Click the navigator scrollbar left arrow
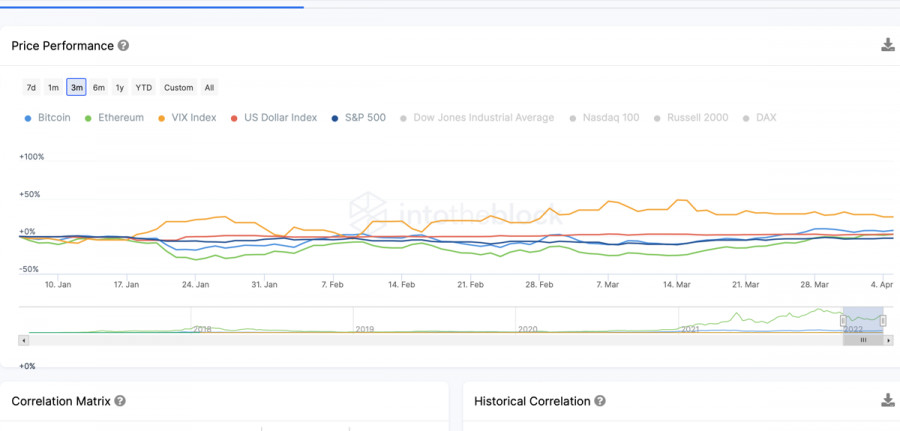 [x=23, y=340]
